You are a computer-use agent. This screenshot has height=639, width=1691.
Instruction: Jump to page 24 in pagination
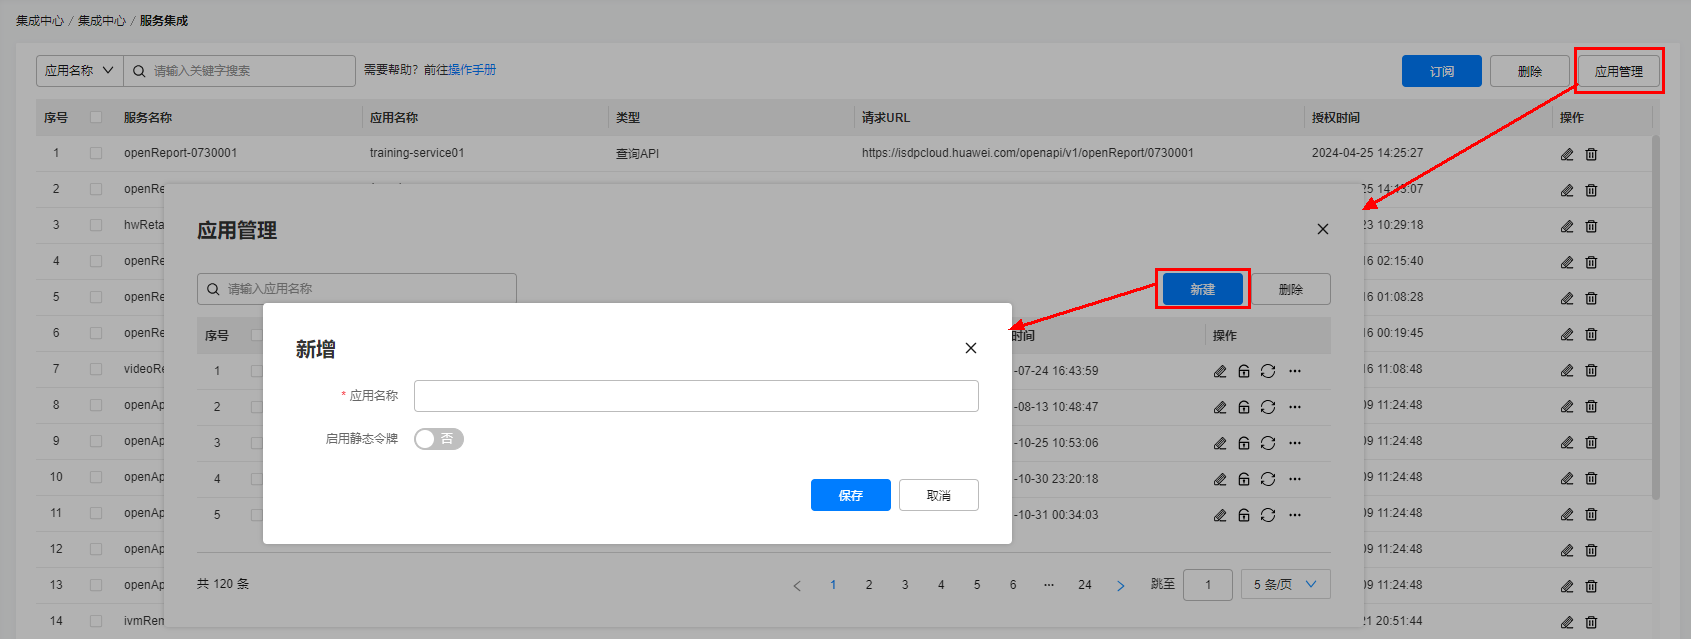click(x=1085, y=585)
